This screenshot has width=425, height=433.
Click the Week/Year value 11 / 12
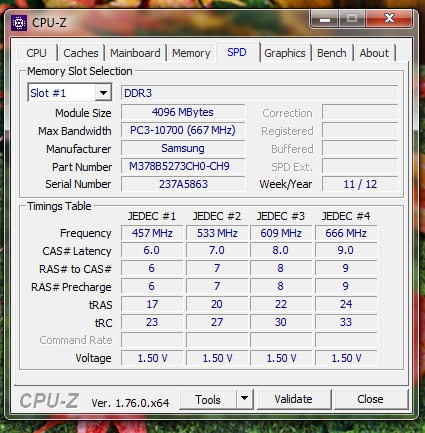coord(360,184)
